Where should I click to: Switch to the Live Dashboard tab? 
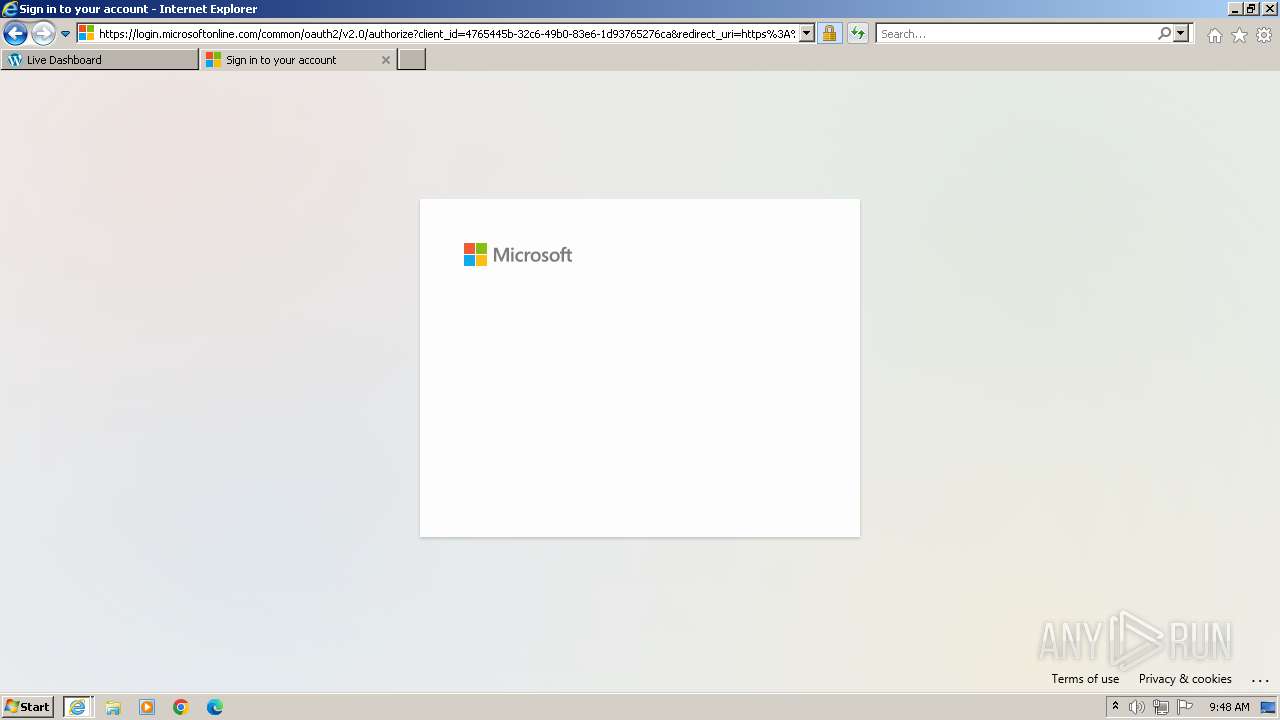coord(100,60)
